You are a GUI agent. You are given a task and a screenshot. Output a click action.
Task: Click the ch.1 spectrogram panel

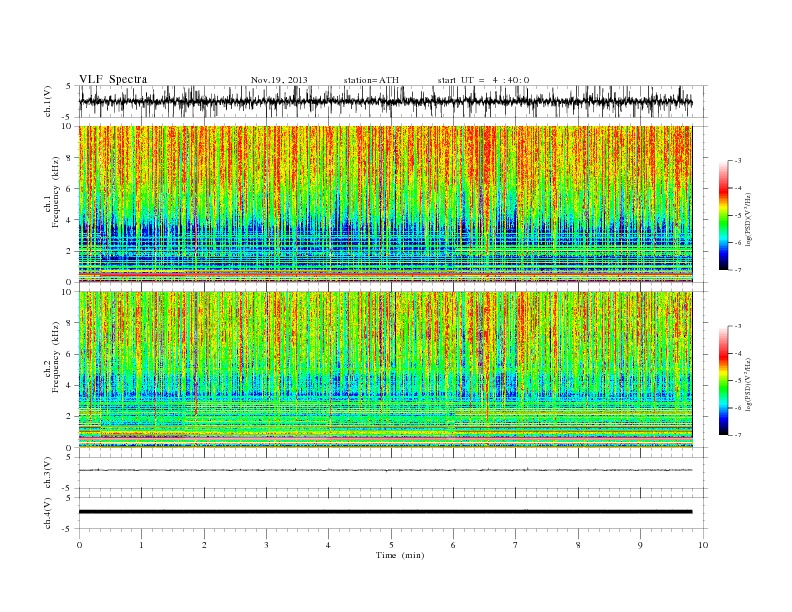point(385,204)
